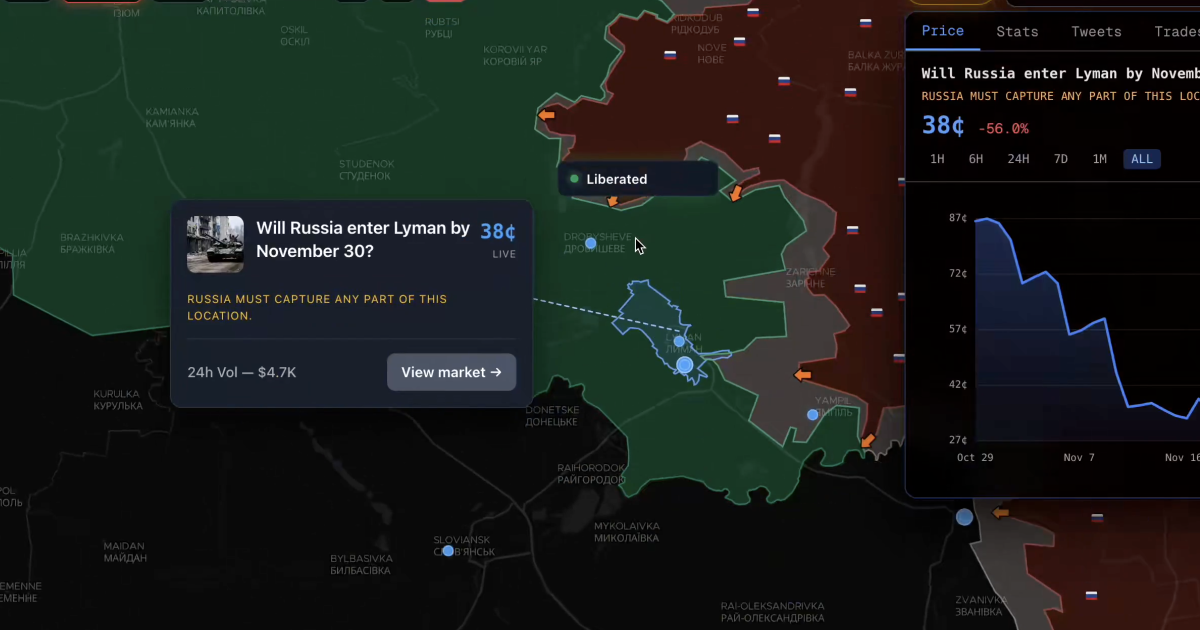Click the tank thumbnail in the market card
Viewport: 1200px width, 630px height.
[215, 244]
